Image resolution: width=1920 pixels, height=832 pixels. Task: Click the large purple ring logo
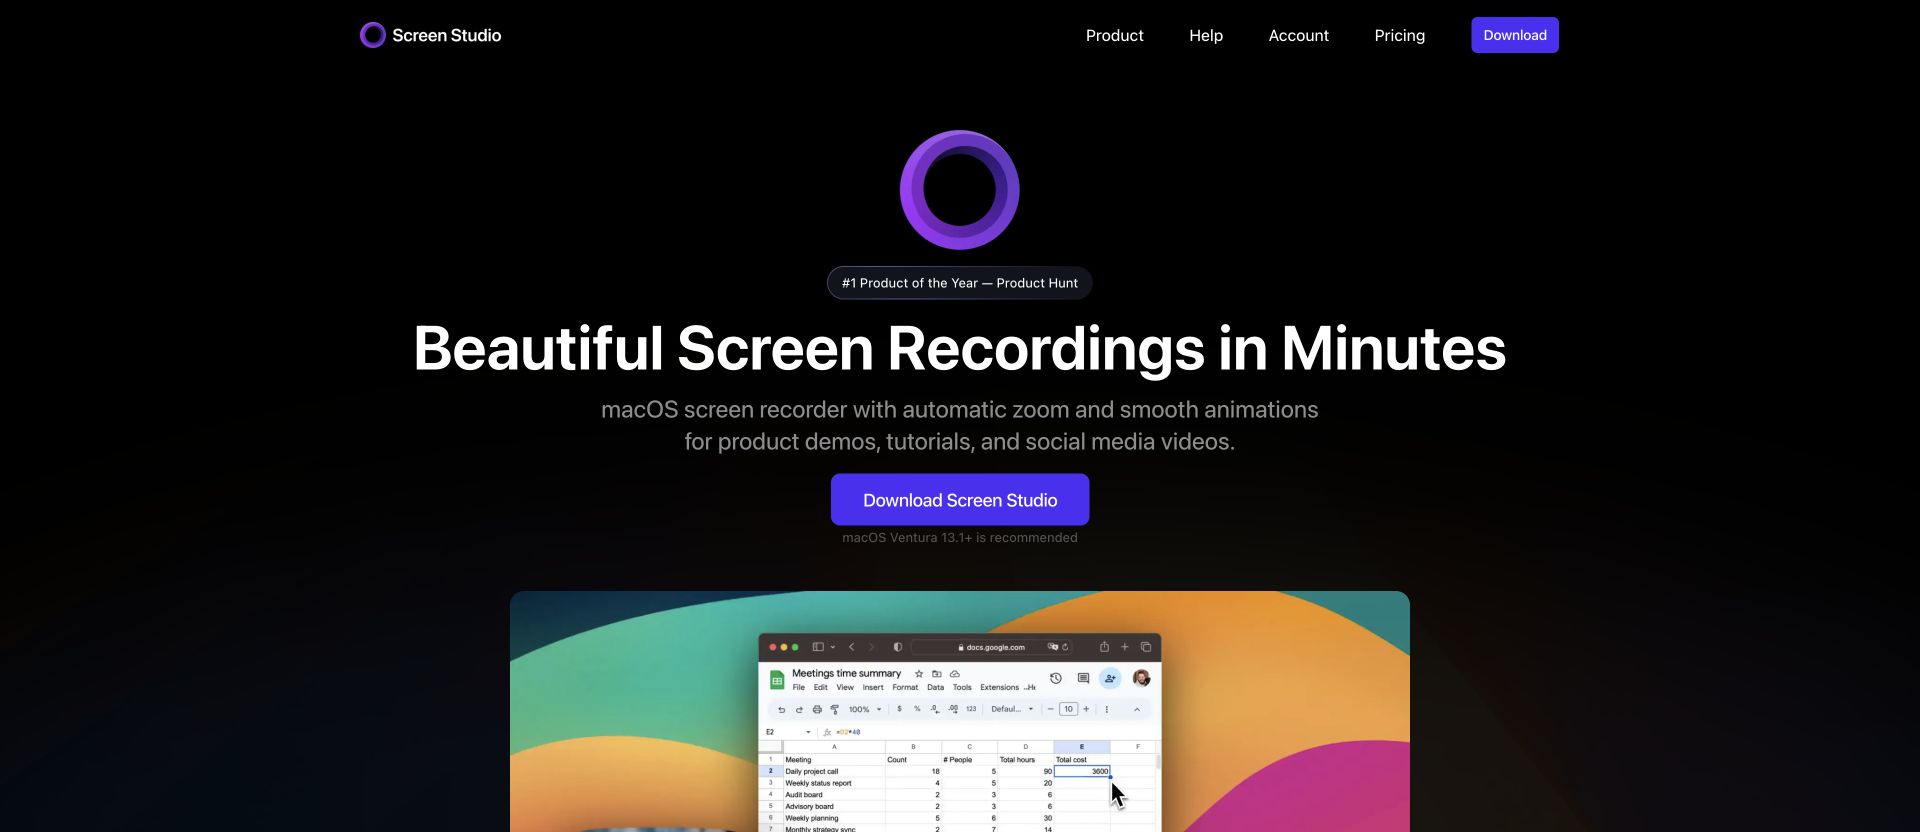coord(959,190)
